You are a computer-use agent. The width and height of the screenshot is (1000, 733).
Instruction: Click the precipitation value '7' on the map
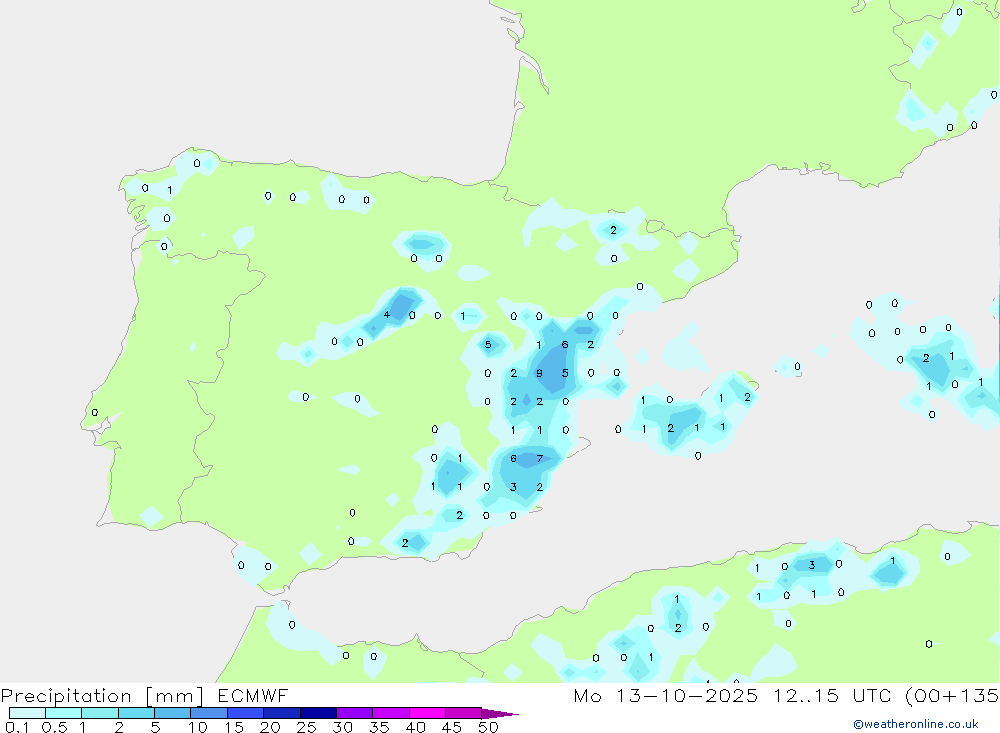click(540, 459)
